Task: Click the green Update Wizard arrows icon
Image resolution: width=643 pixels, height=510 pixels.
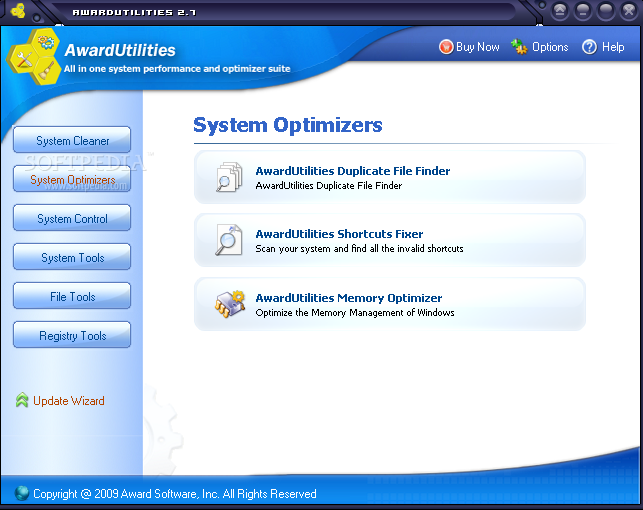Action: click(x=22, y=400)
